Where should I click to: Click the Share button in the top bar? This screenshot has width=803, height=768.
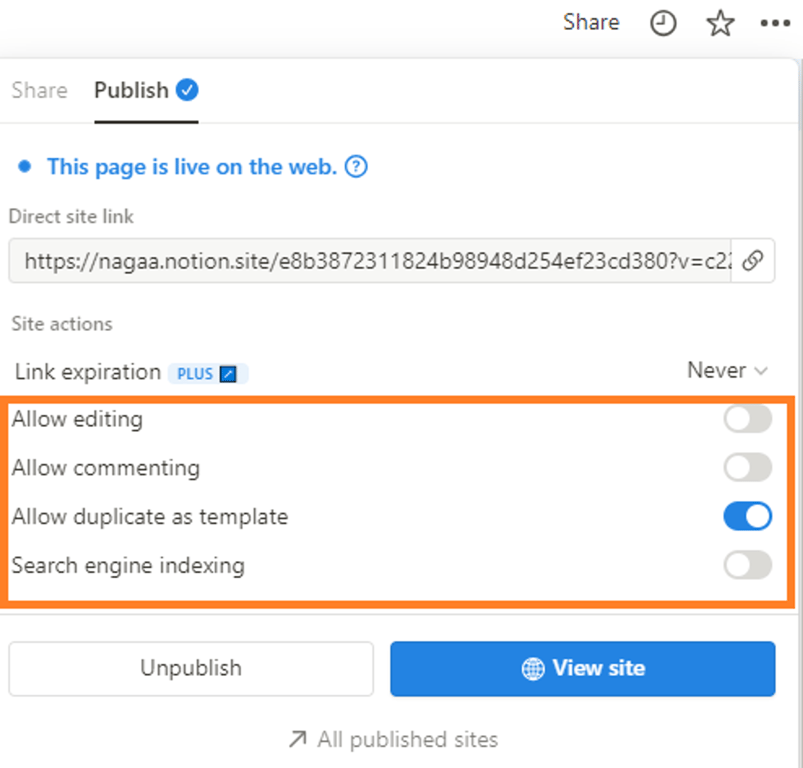click(591, 22)
